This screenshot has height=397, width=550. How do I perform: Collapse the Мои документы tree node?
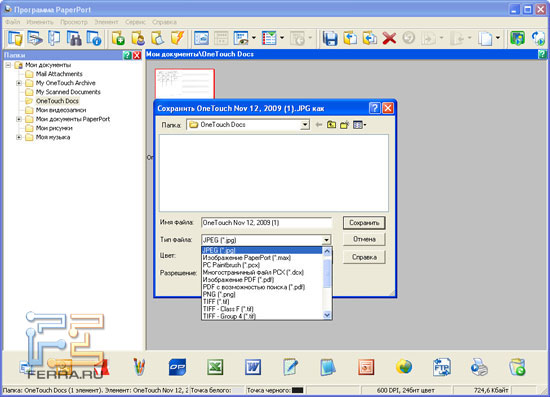[8, 65]
